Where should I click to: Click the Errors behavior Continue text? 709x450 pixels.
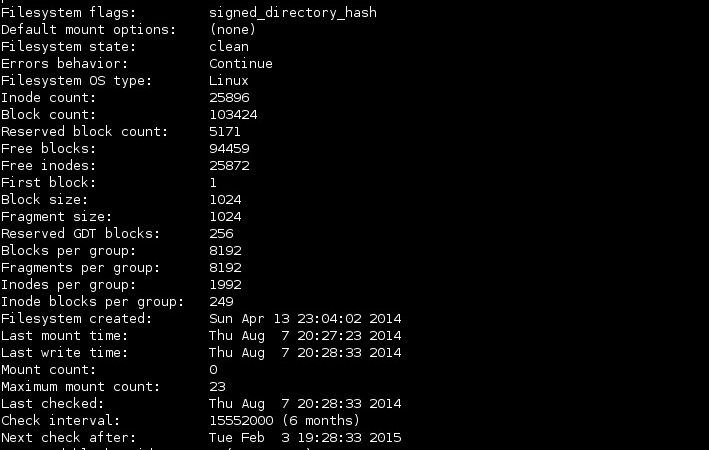(241, 64)
